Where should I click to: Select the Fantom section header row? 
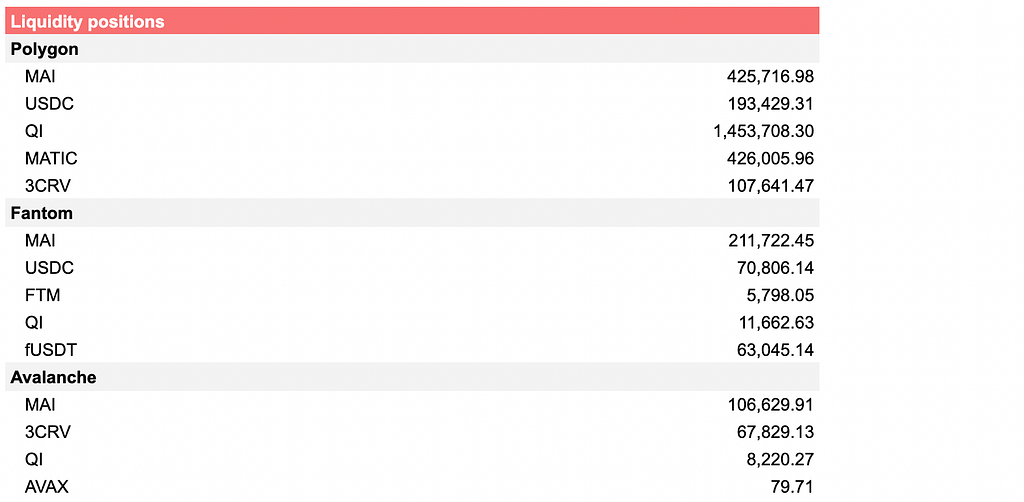(x=412, y=213)
